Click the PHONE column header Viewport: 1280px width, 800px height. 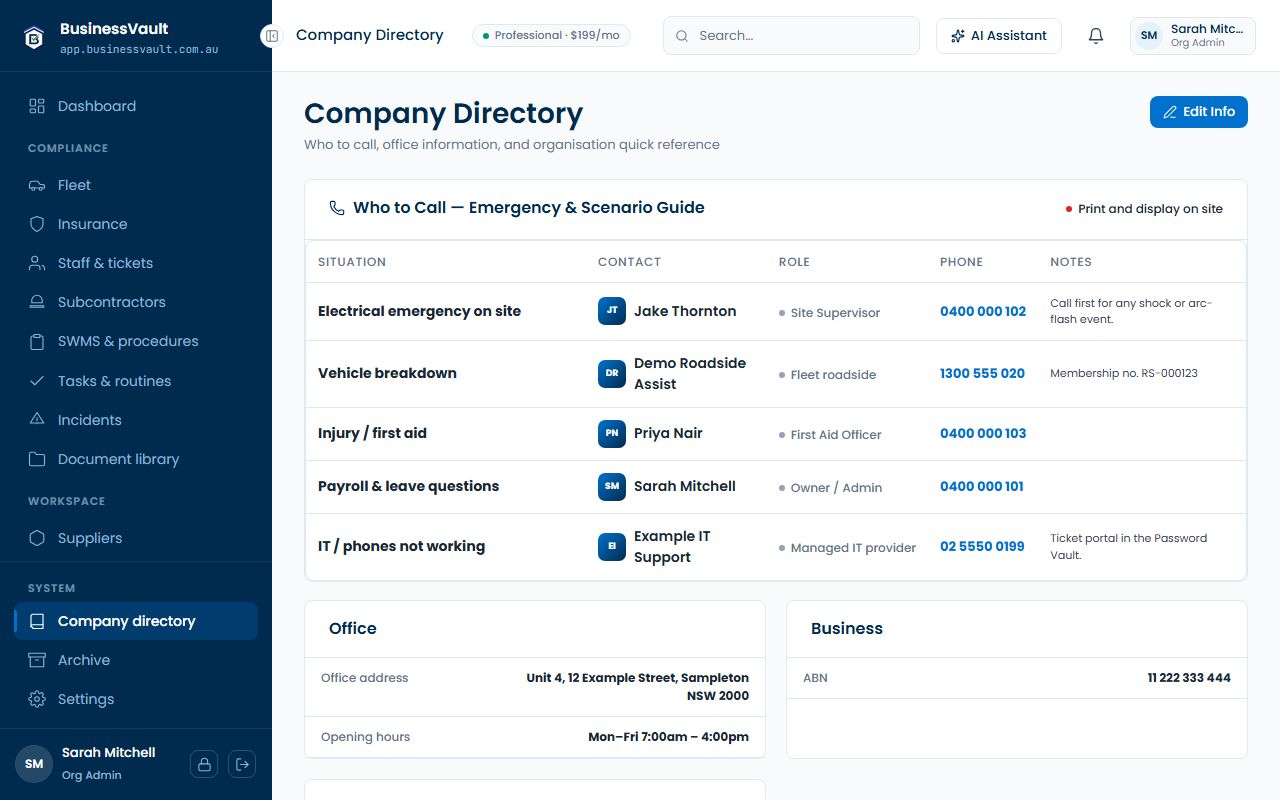point(961,262)
